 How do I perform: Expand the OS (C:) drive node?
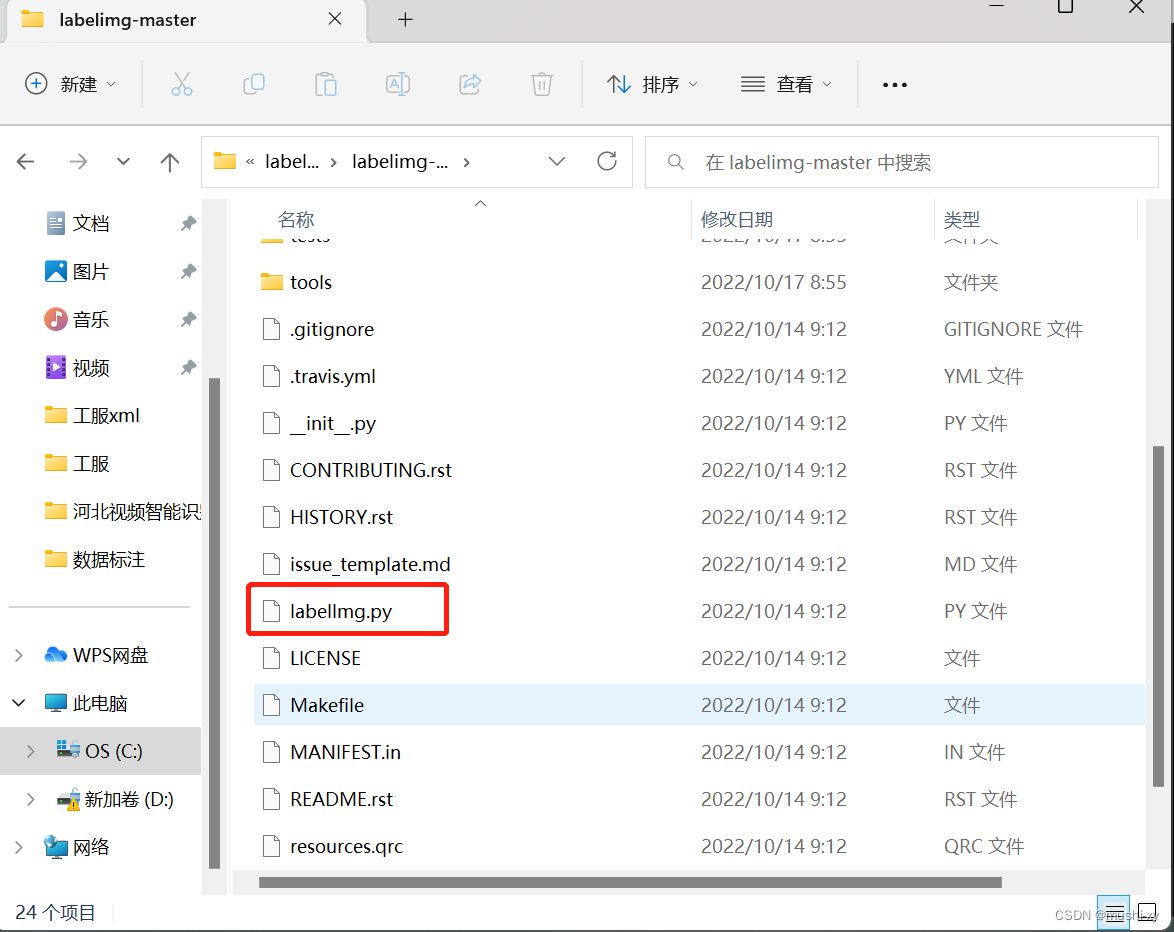click(31, 752)
